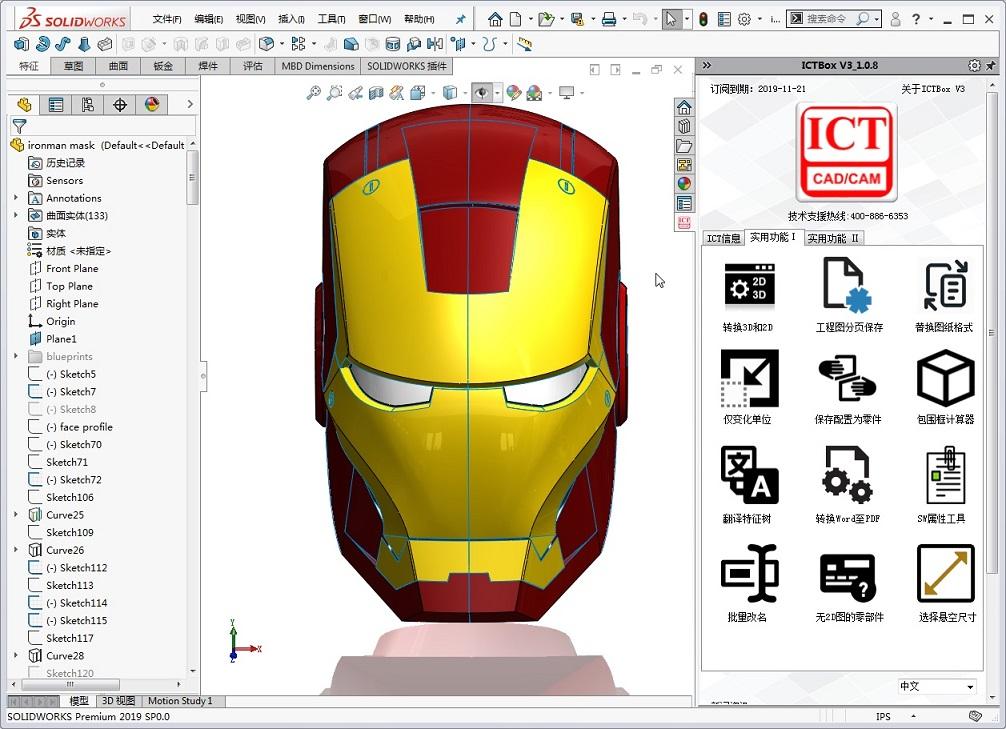Expand the 曲面实体(133) folder

tap(16, 216)
